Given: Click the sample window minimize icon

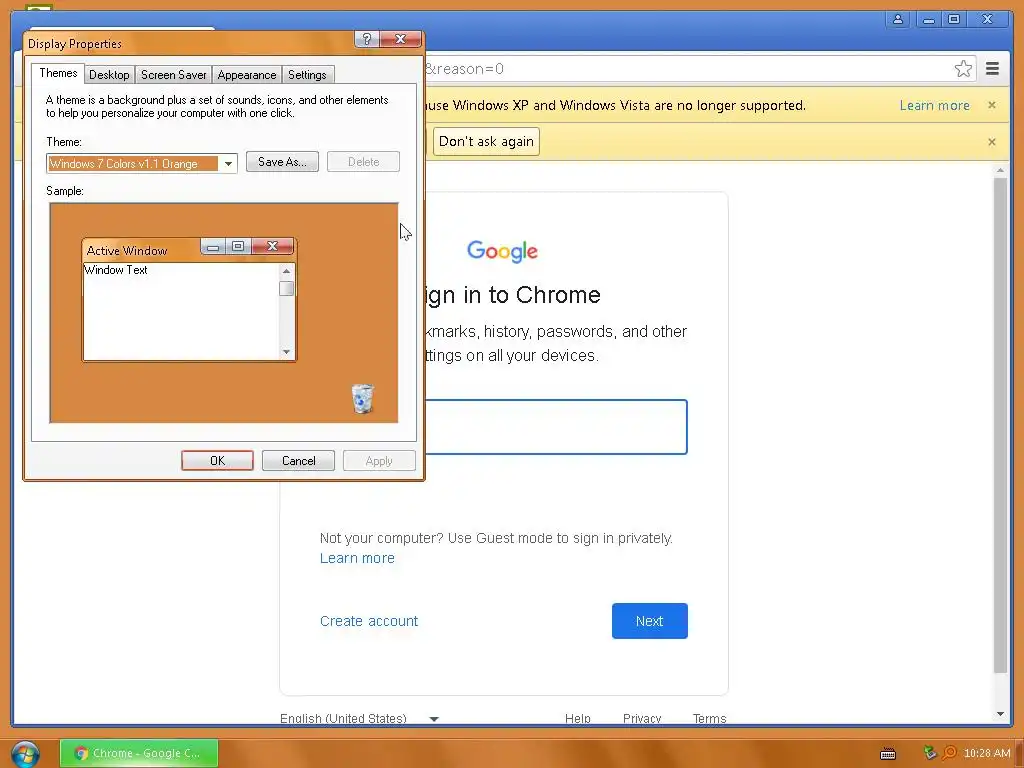Looking at the screenshot, I should click(x=213, y=246).
